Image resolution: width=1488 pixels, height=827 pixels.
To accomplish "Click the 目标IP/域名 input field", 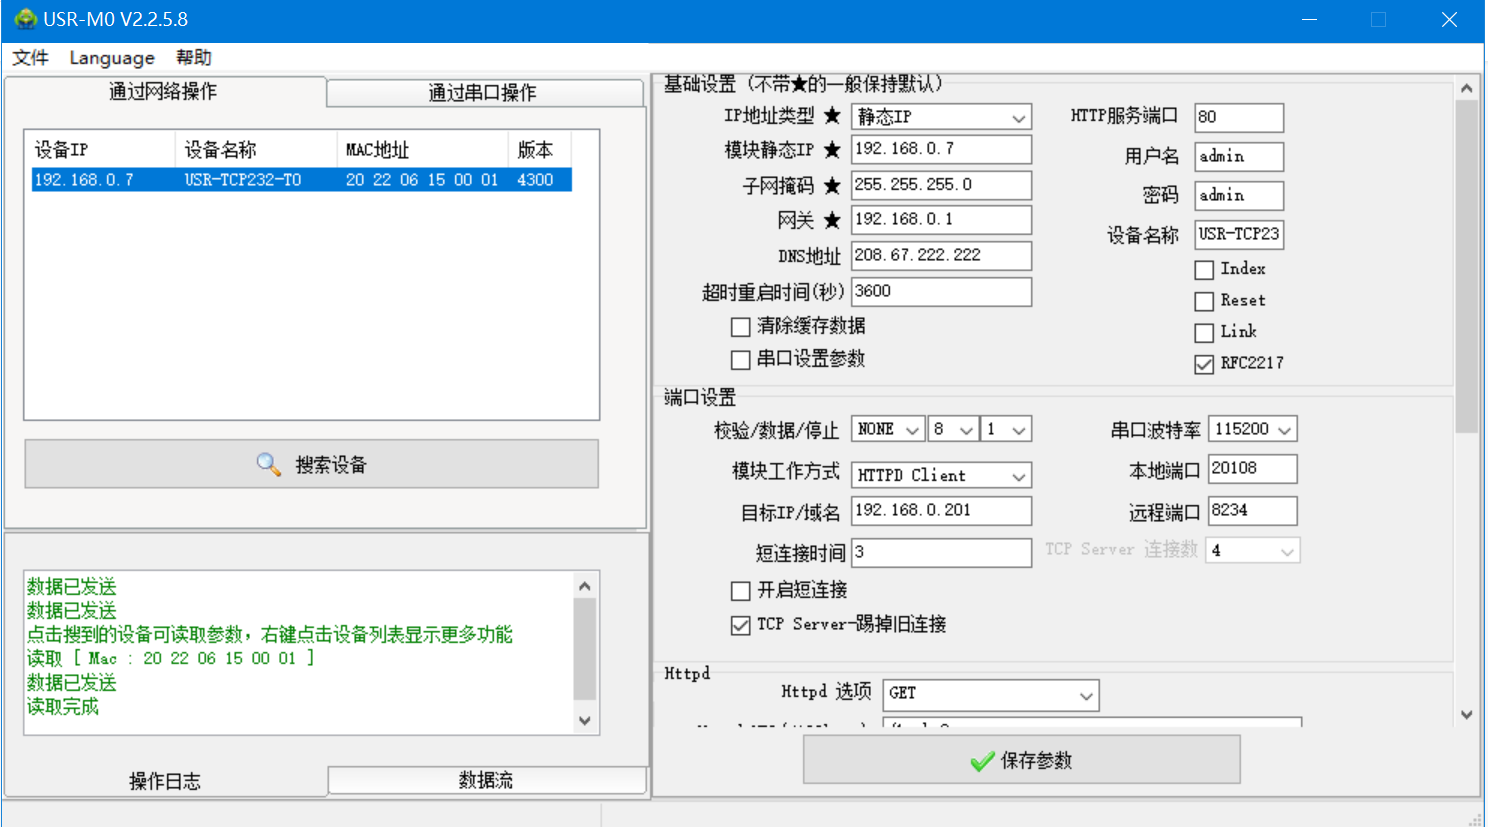I will (x=941, y=510).
